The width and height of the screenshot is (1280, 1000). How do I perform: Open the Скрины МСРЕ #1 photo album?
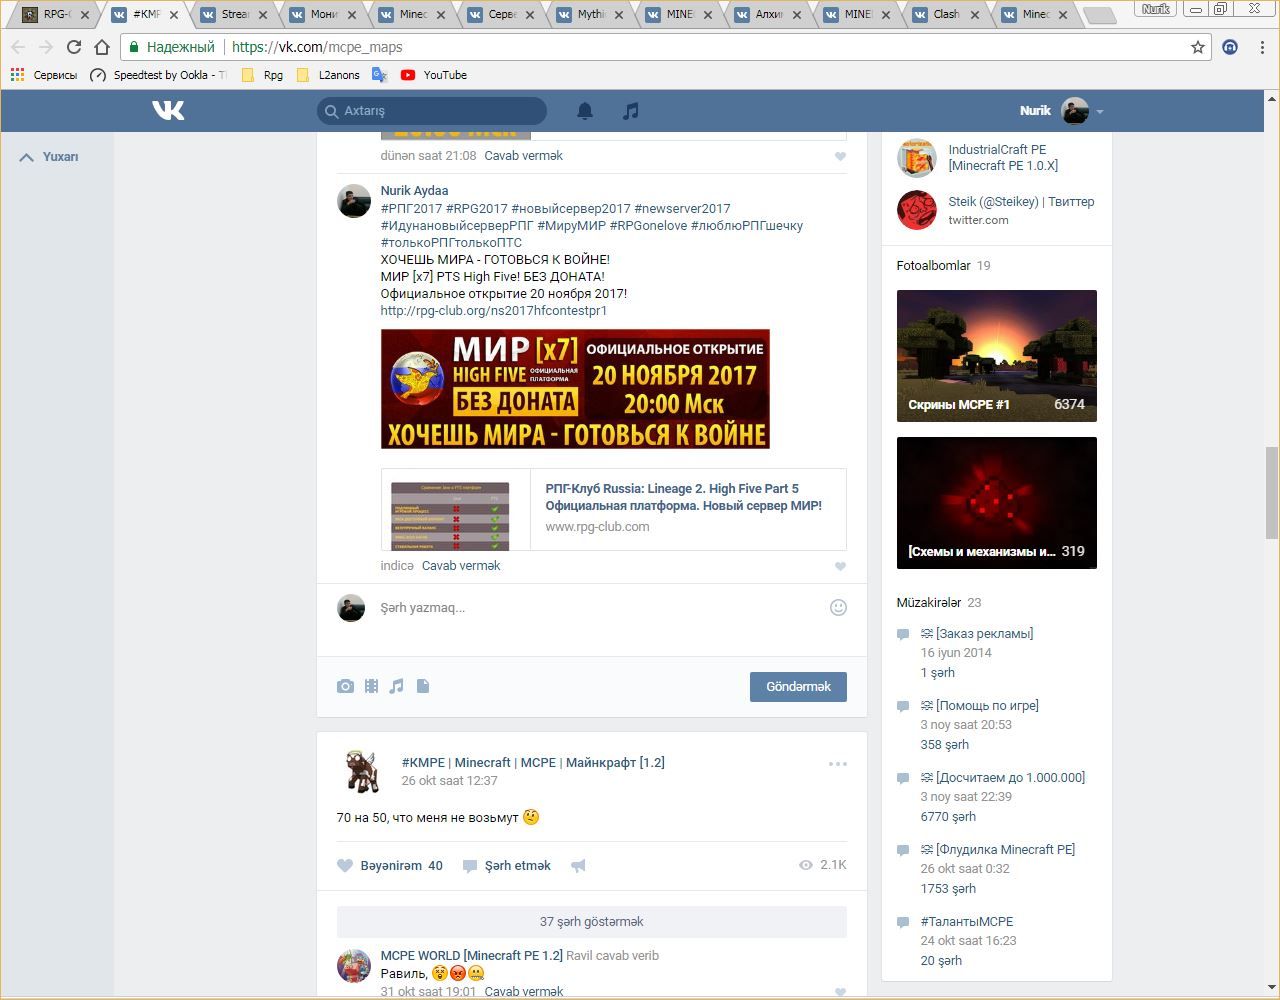[x=997, y=356]
